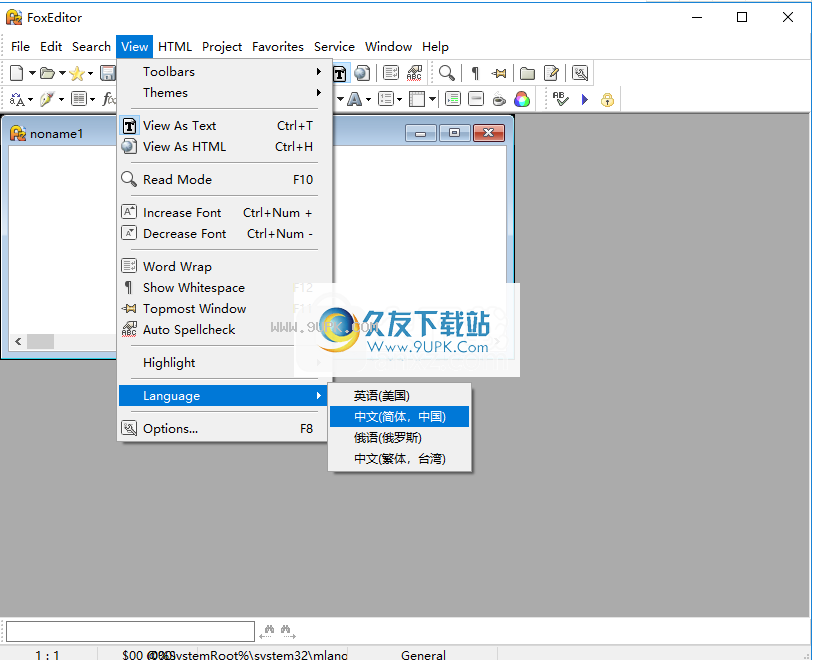Click the fountain pen toolbar icon
The width and height of the screenshot is (814, 660).
[x=47, y=99]
